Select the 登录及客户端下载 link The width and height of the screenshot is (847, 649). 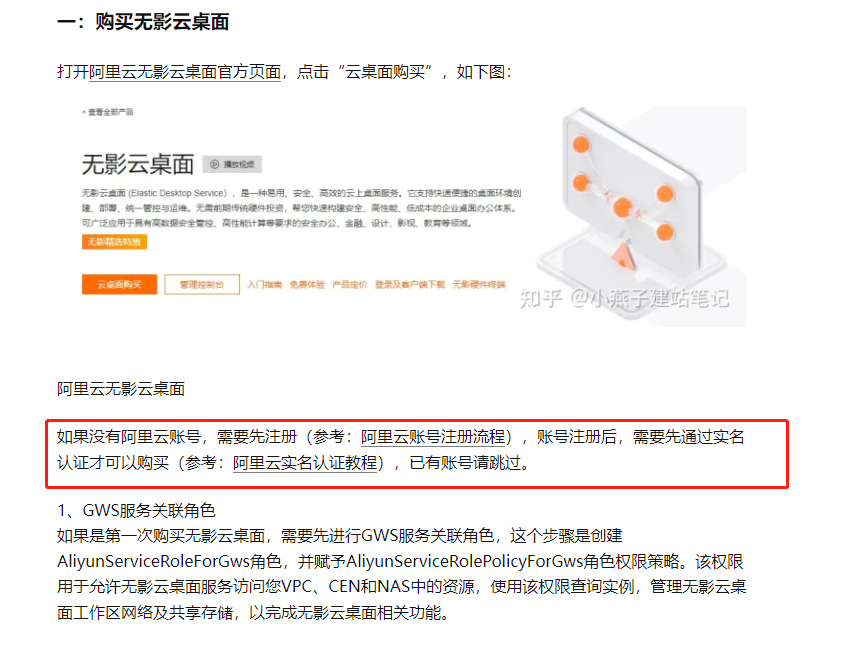(410, 285)
